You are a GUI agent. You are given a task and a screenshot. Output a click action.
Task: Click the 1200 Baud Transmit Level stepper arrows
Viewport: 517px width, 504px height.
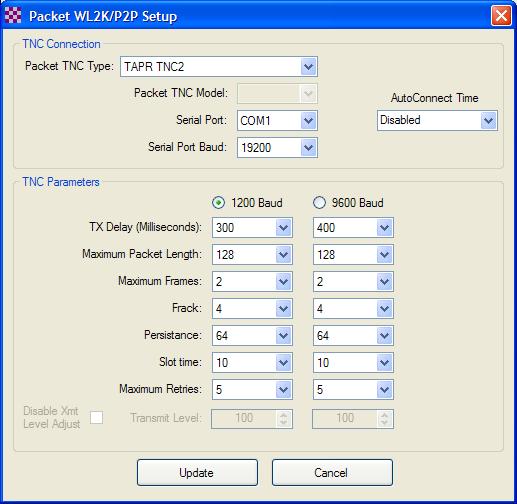(284, 419)
